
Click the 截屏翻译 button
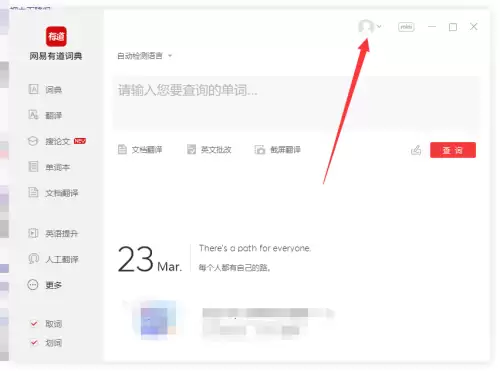click(277, 150)
